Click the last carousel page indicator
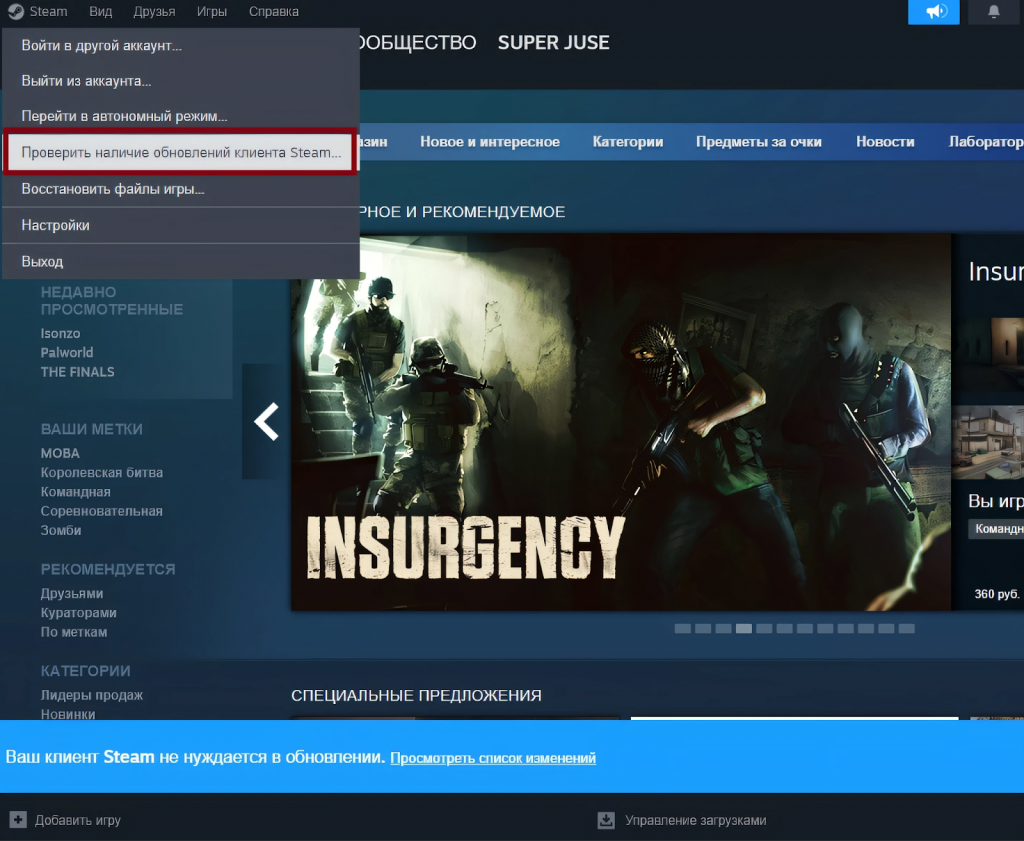 [x=906, y=629]
